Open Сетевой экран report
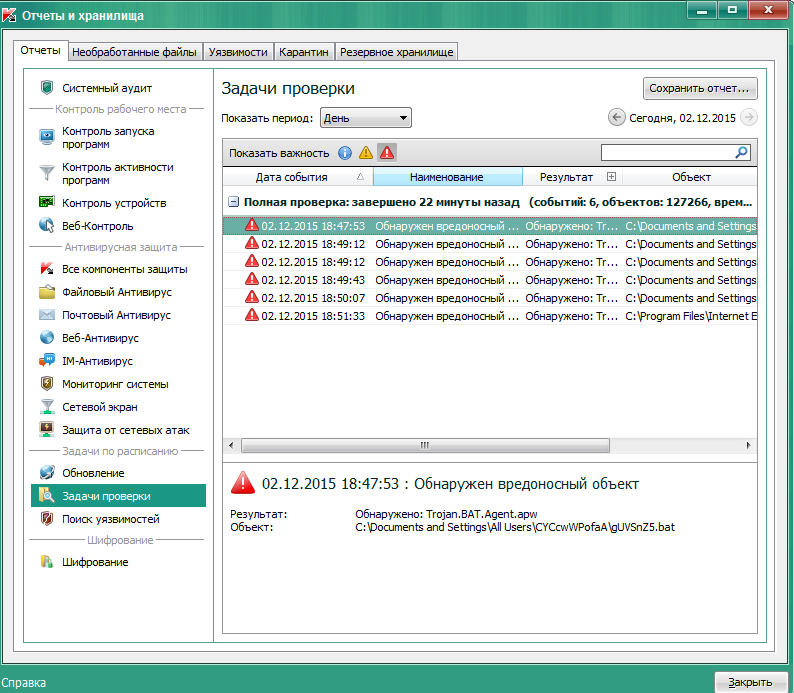Screen dimensions: 794x693 click(x=100, y=407)
